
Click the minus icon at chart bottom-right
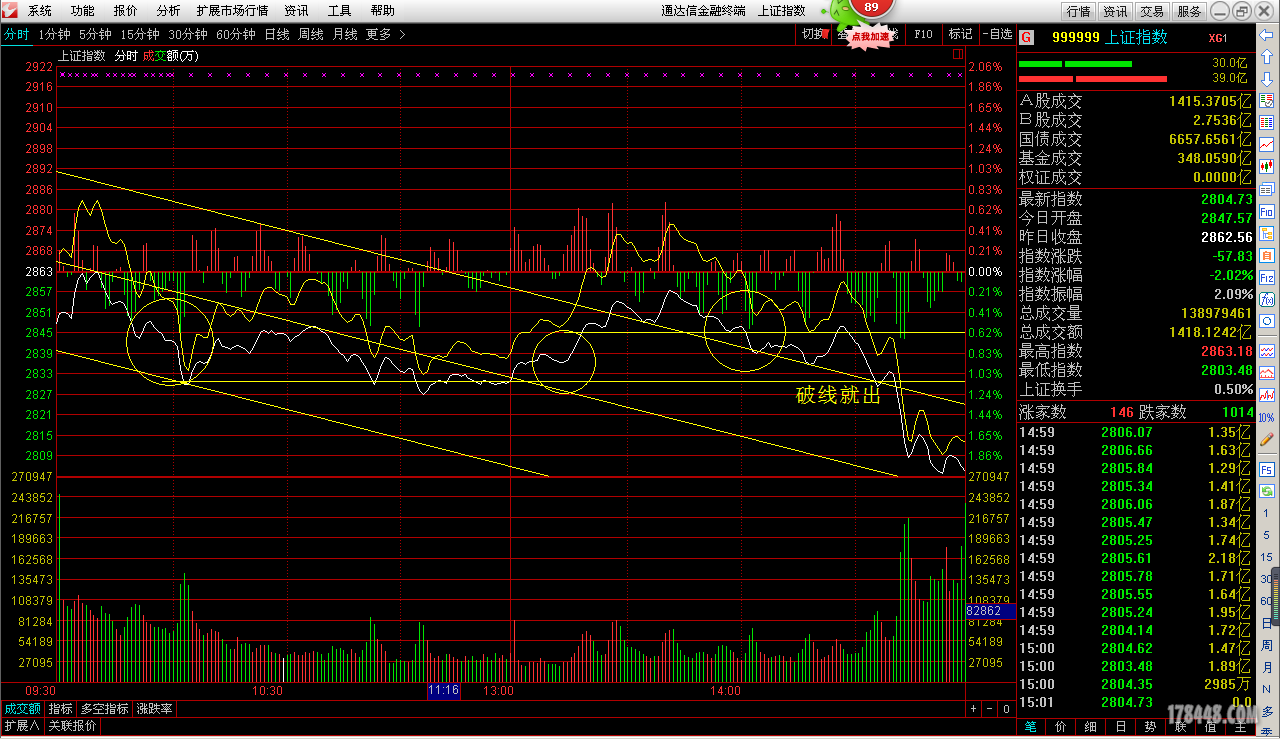990,709
